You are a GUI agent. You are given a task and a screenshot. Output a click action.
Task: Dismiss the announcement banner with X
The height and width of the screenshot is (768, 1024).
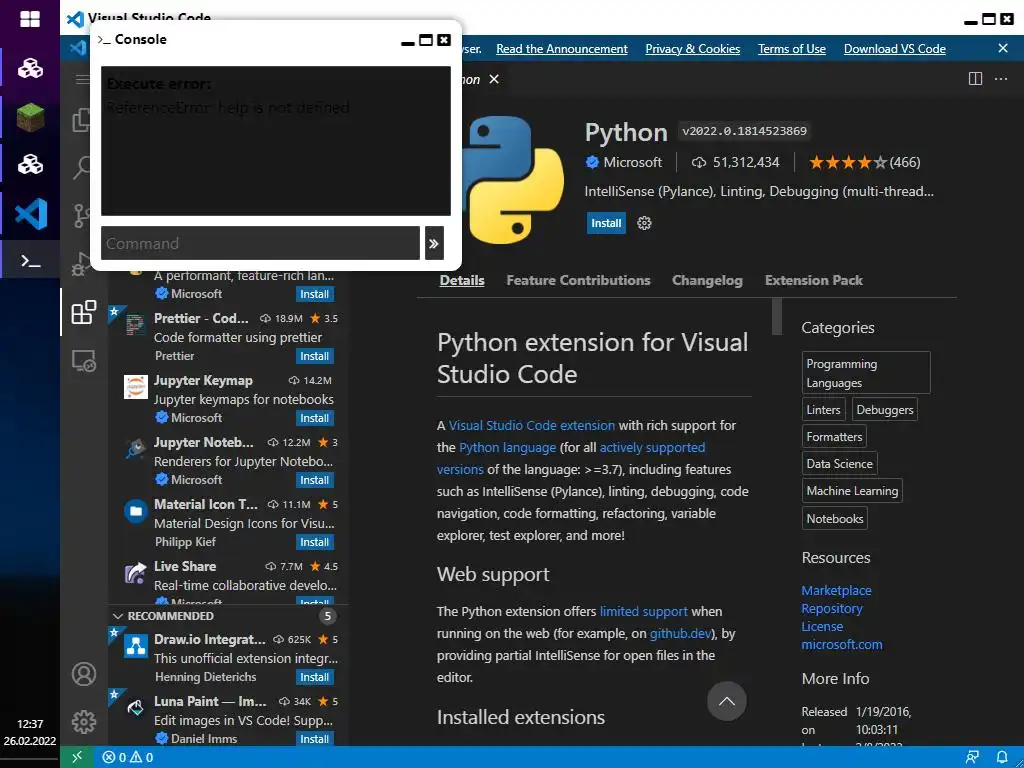(x=1003, y=48)
